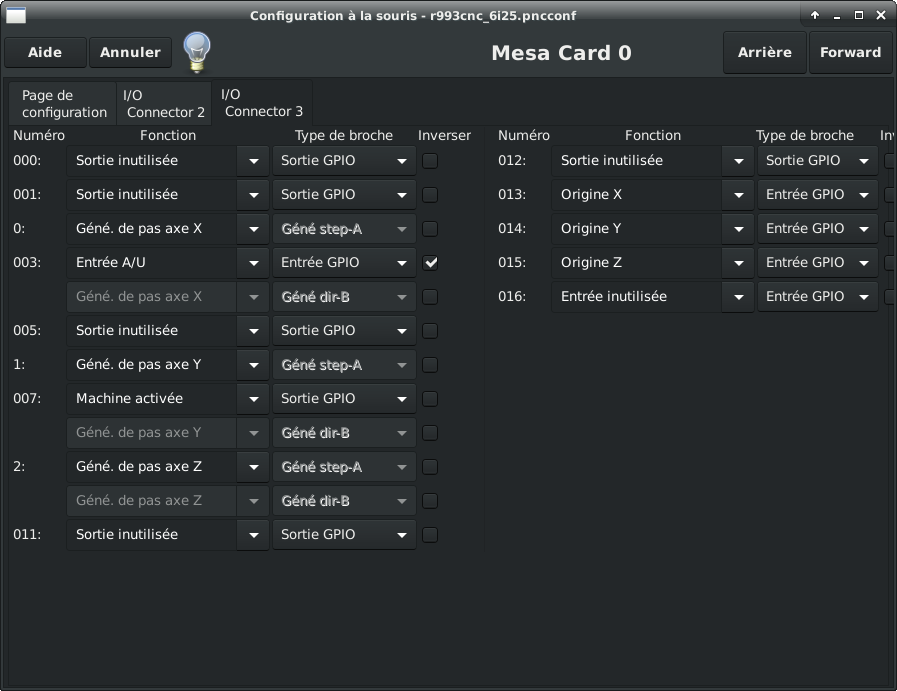Open Type de broche dropdown for pin 013
This screenshot has height=691, width=897.
pyautogui.click(x=817, y=194)
